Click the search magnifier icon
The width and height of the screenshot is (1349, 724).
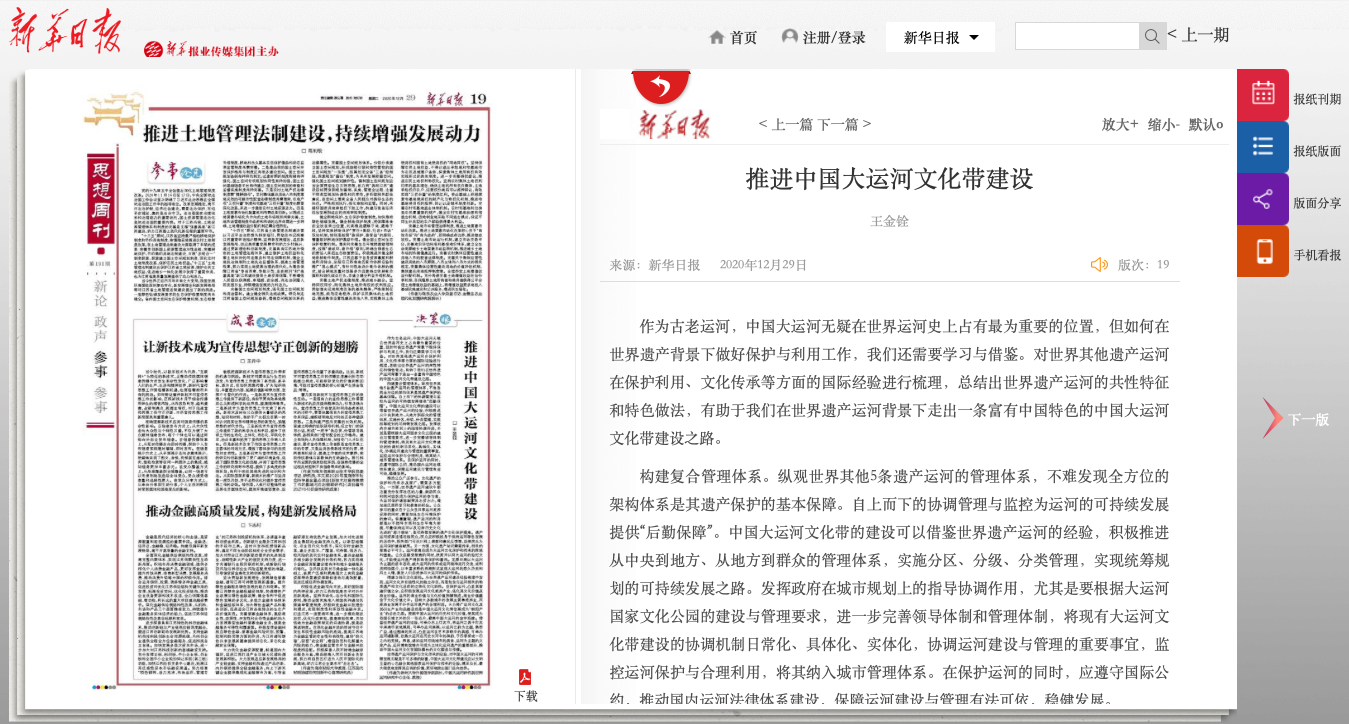pos(1152,36)
